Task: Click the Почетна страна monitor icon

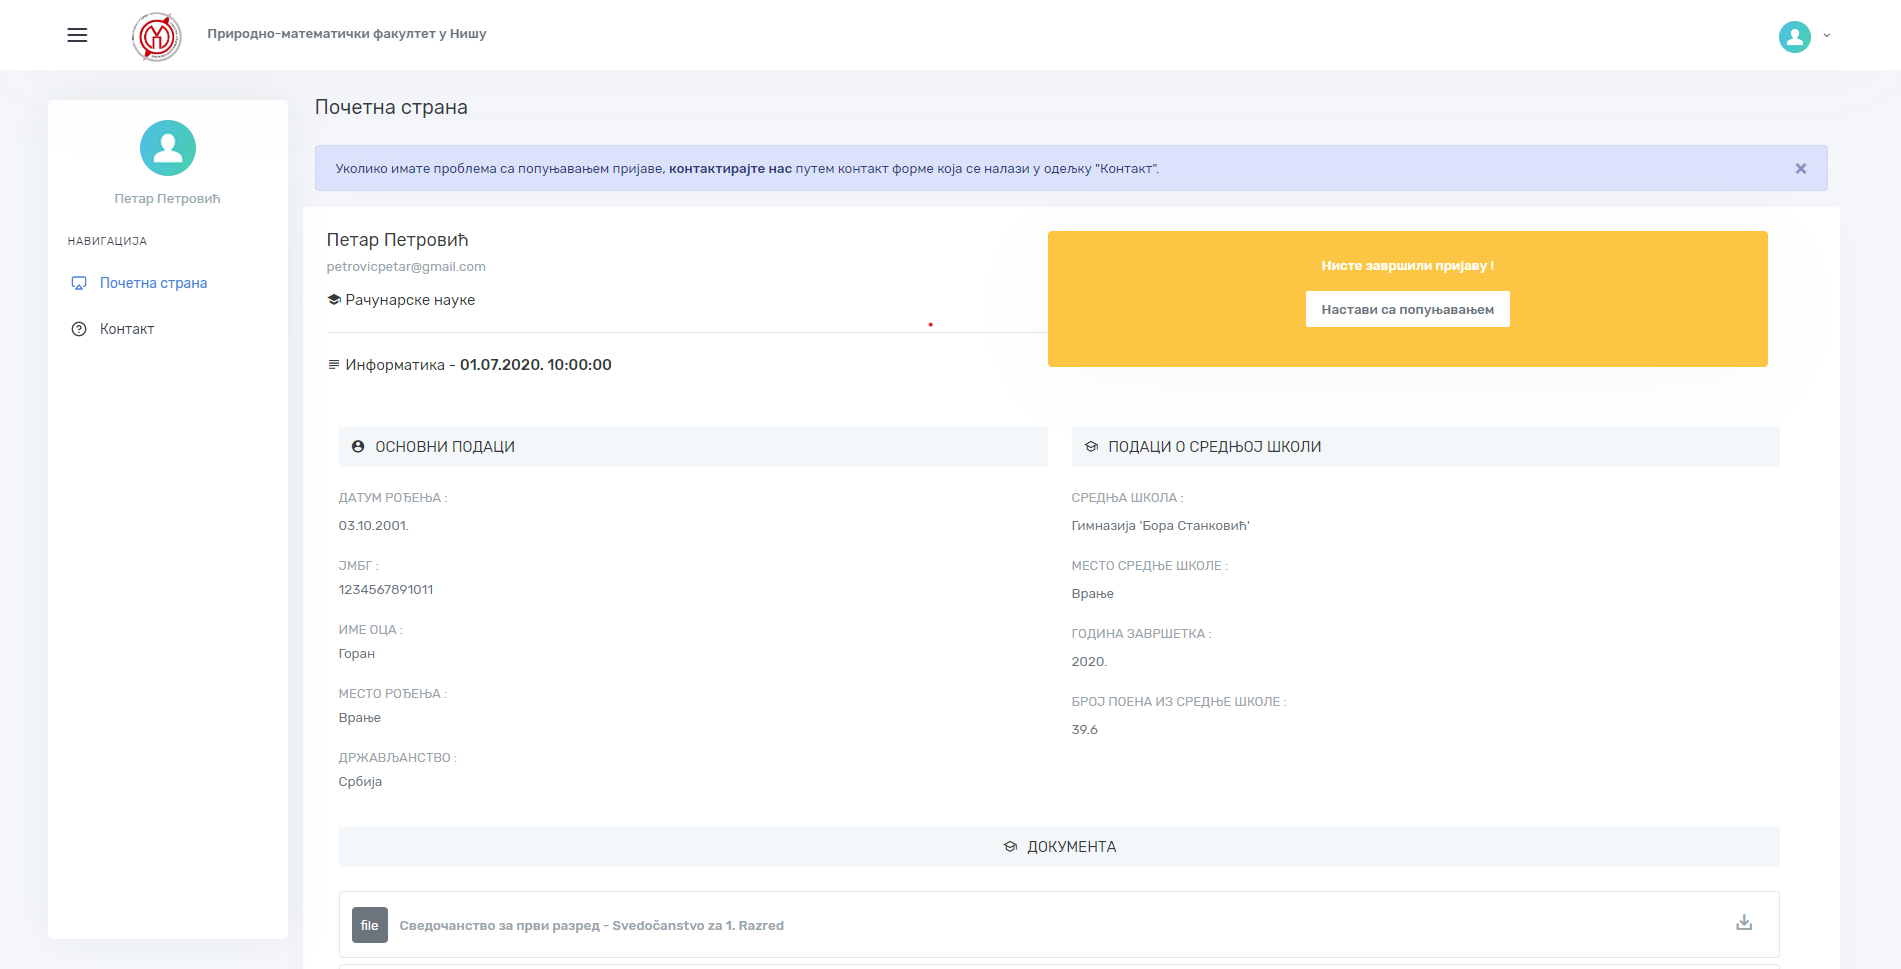Action: click(79, 283)
